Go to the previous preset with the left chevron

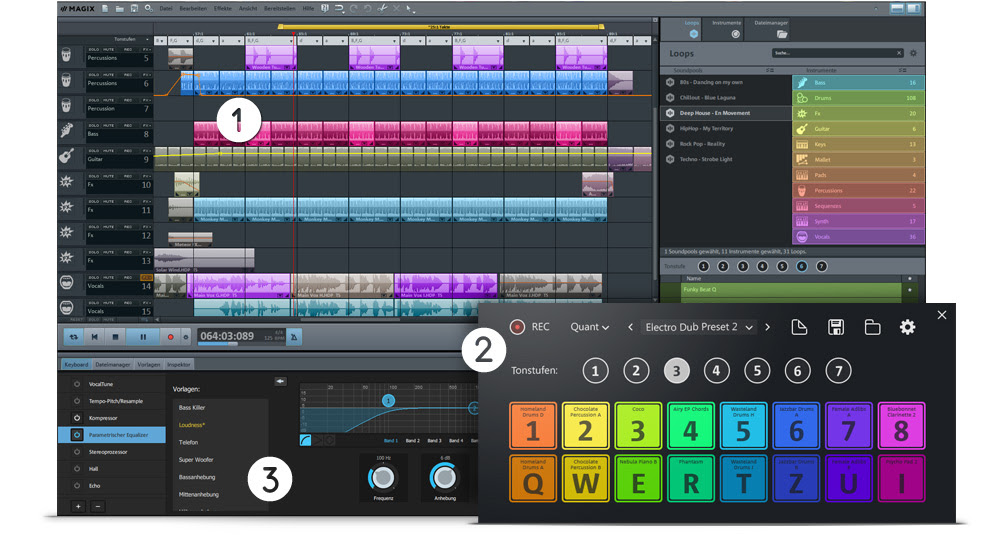click(x=631, y=327)
